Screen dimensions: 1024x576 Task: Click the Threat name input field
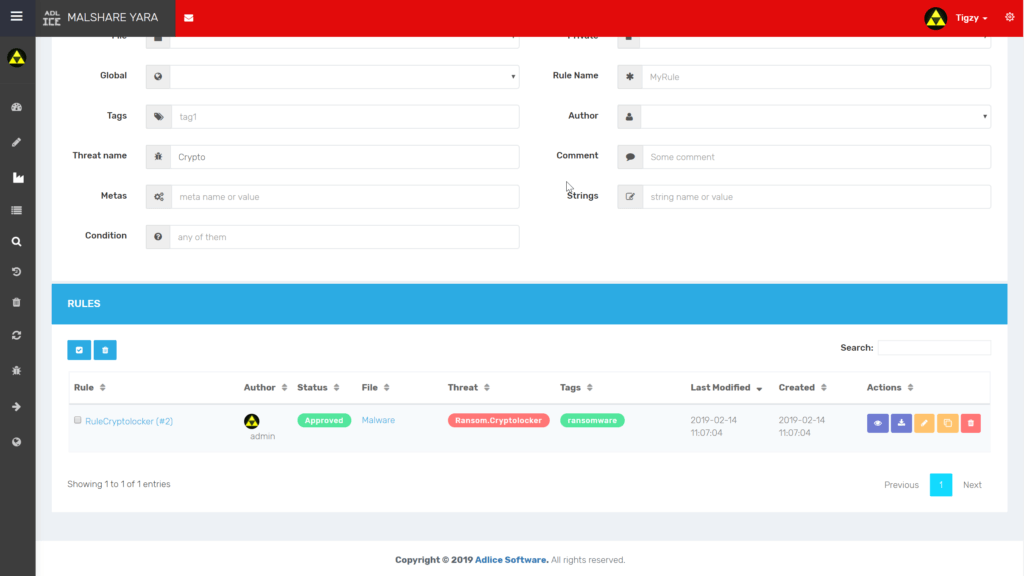pyautogui.click(x=344, y=157)
